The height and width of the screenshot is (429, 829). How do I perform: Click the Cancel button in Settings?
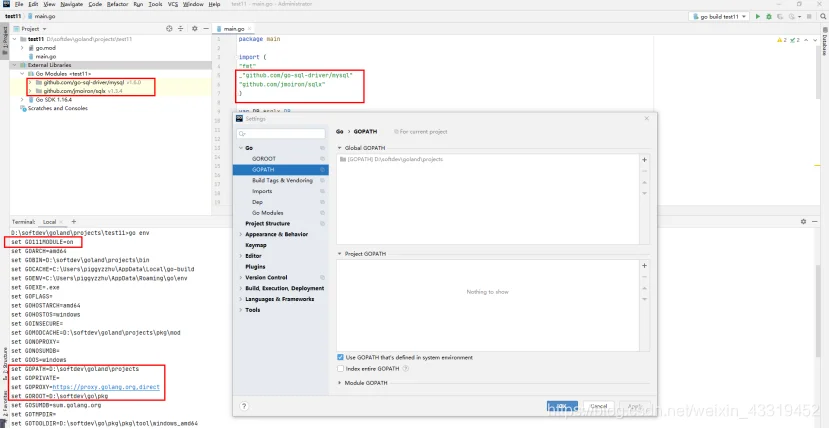tap(598, 406)
